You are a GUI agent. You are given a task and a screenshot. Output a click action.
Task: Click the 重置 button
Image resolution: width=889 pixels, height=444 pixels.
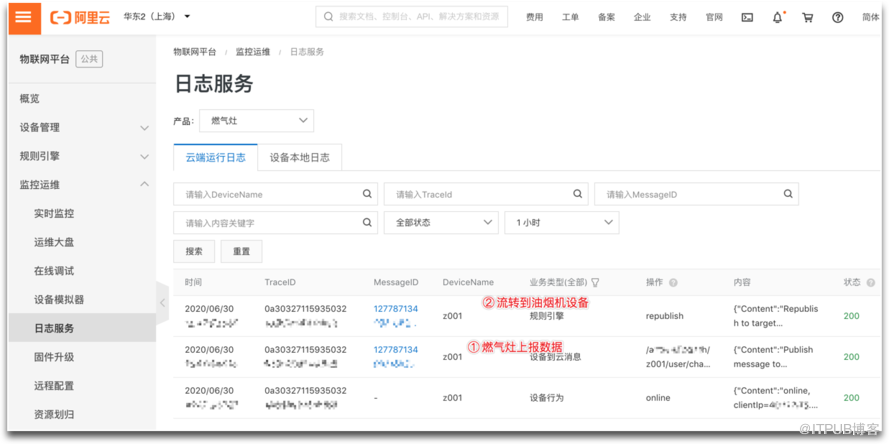click(241, 252)
